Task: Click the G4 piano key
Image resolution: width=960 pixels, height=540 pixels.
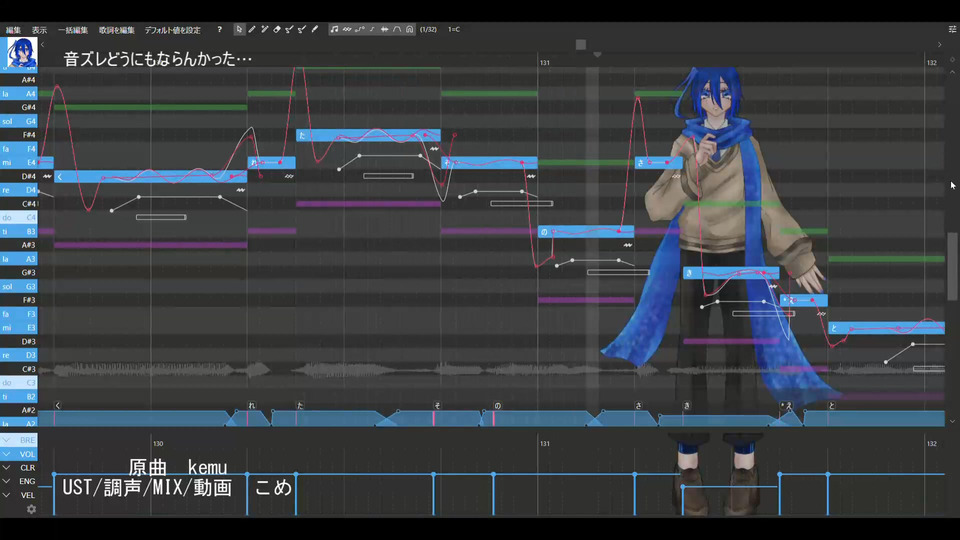Action: [19, 121]
